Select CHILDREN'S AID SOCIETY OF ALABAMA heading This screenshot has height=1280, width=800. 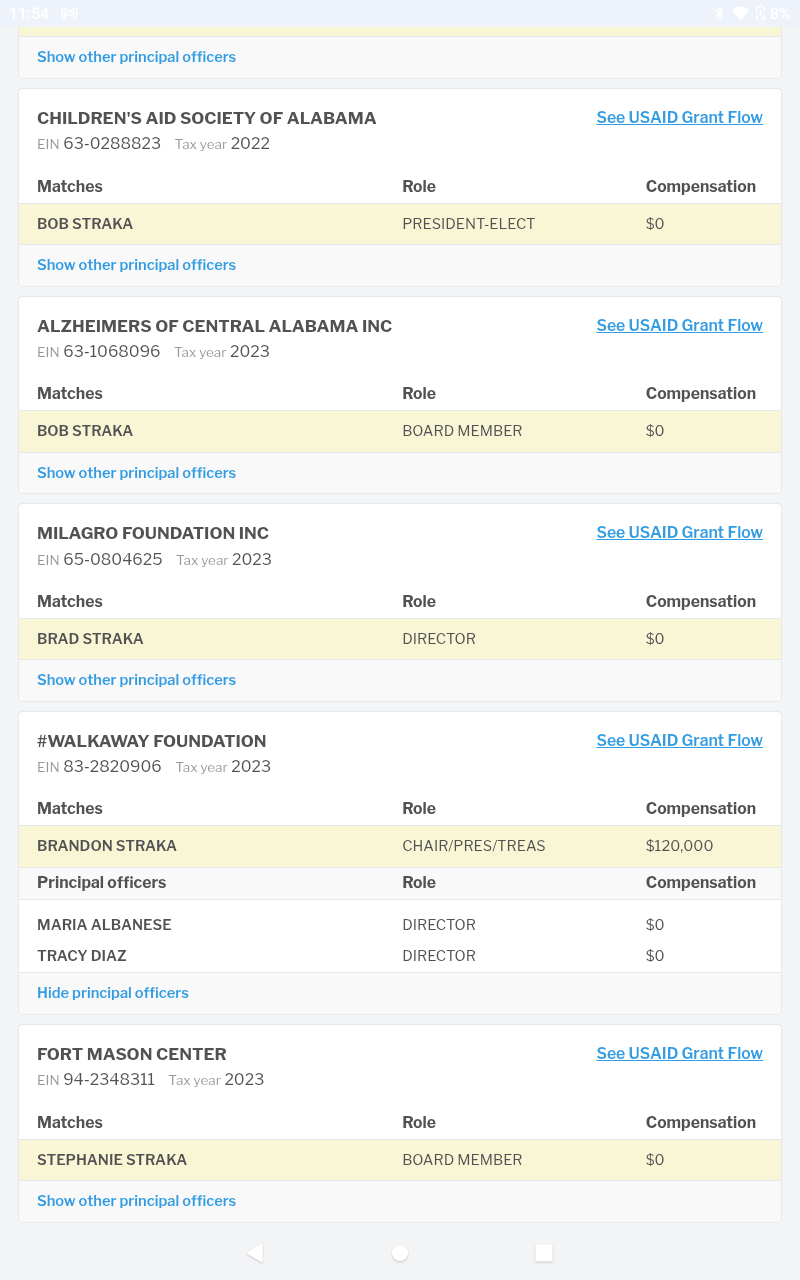click(x=207, y=118)
